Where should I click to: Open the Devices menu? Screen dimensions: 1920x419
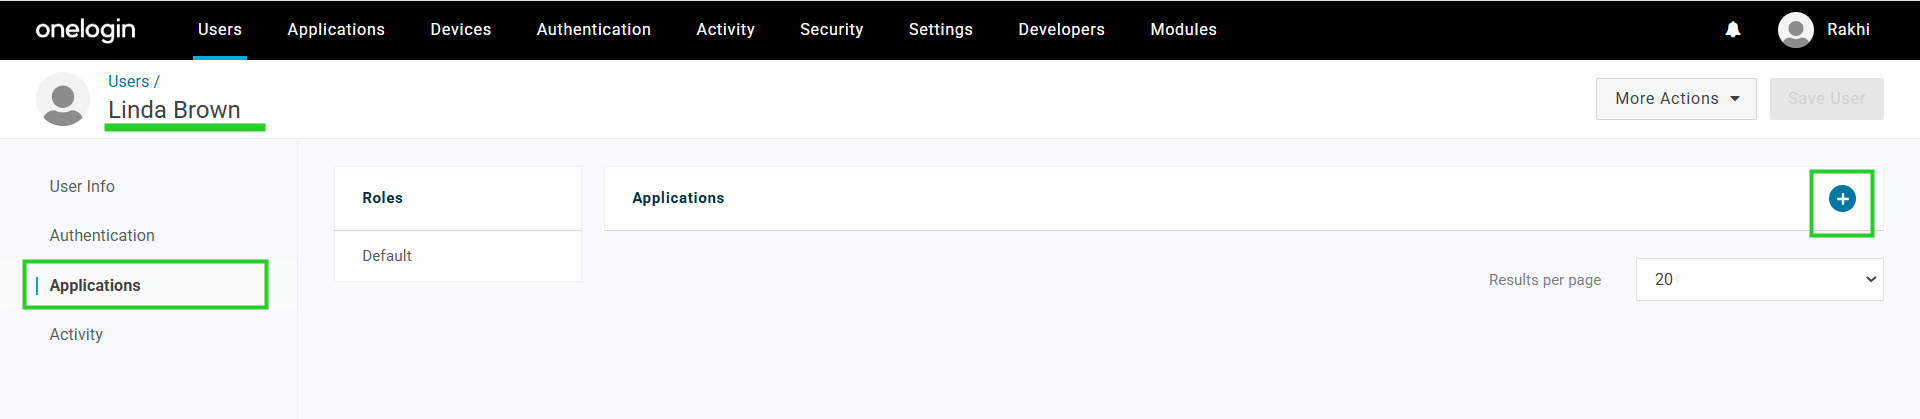click(x=461, y=30)
